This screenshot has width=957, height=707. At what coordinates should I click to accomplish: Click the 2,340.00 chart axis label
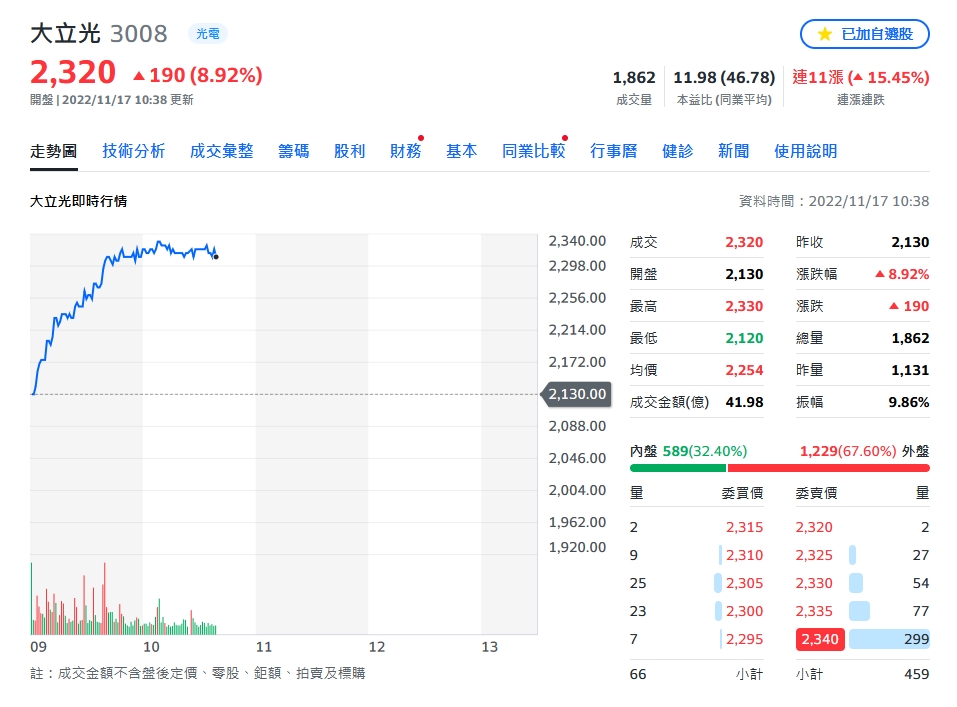[577, 241]
